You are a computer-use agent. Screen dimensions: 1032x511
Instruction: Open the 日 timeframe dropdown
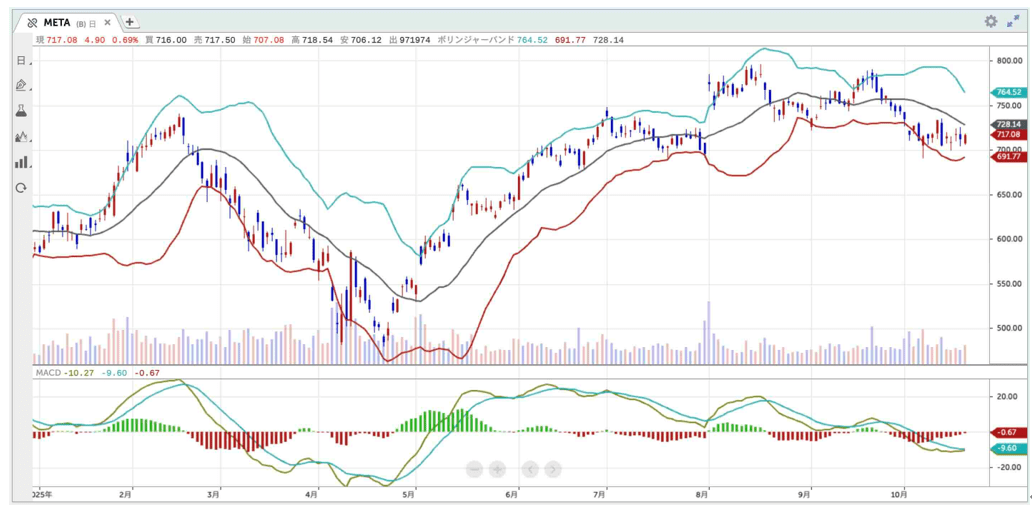(21, 60)
